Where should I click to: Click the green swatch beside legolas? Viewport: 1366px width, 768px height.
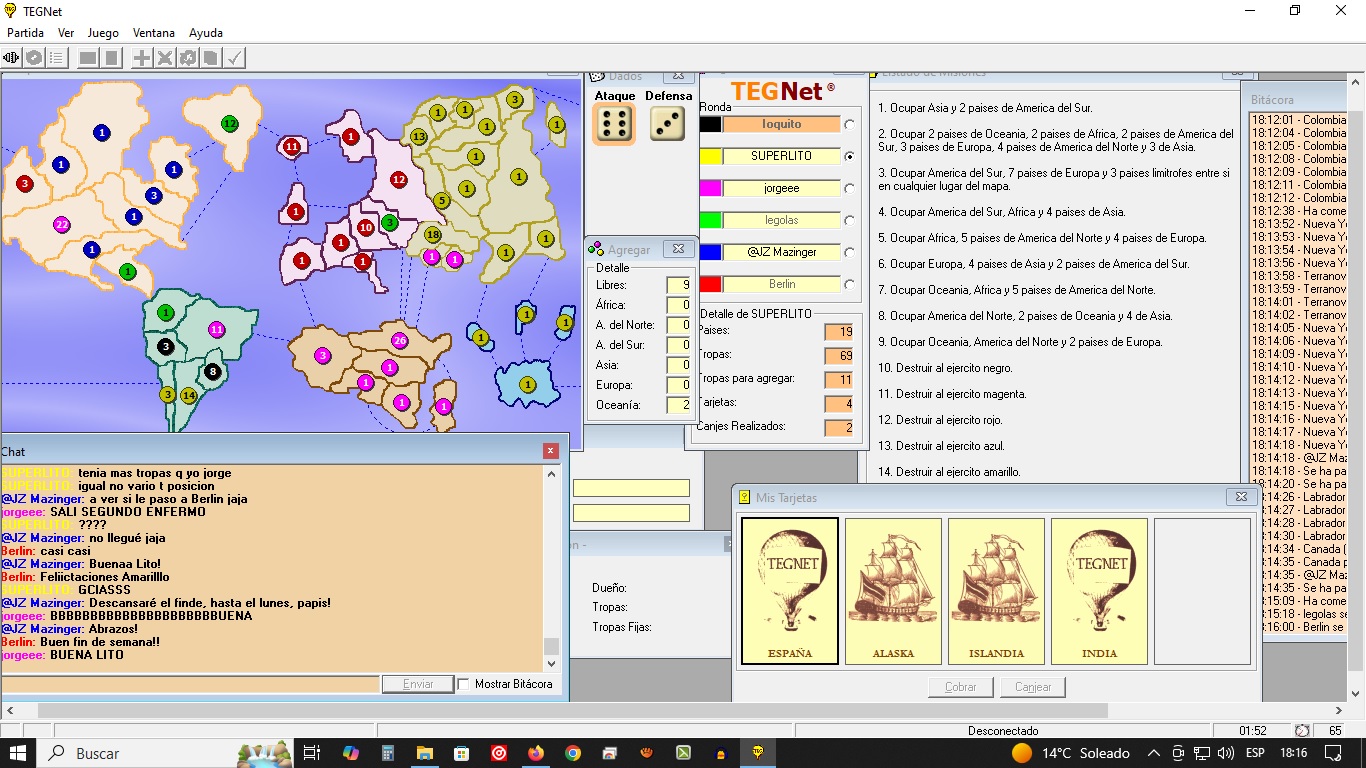point(710,220)
